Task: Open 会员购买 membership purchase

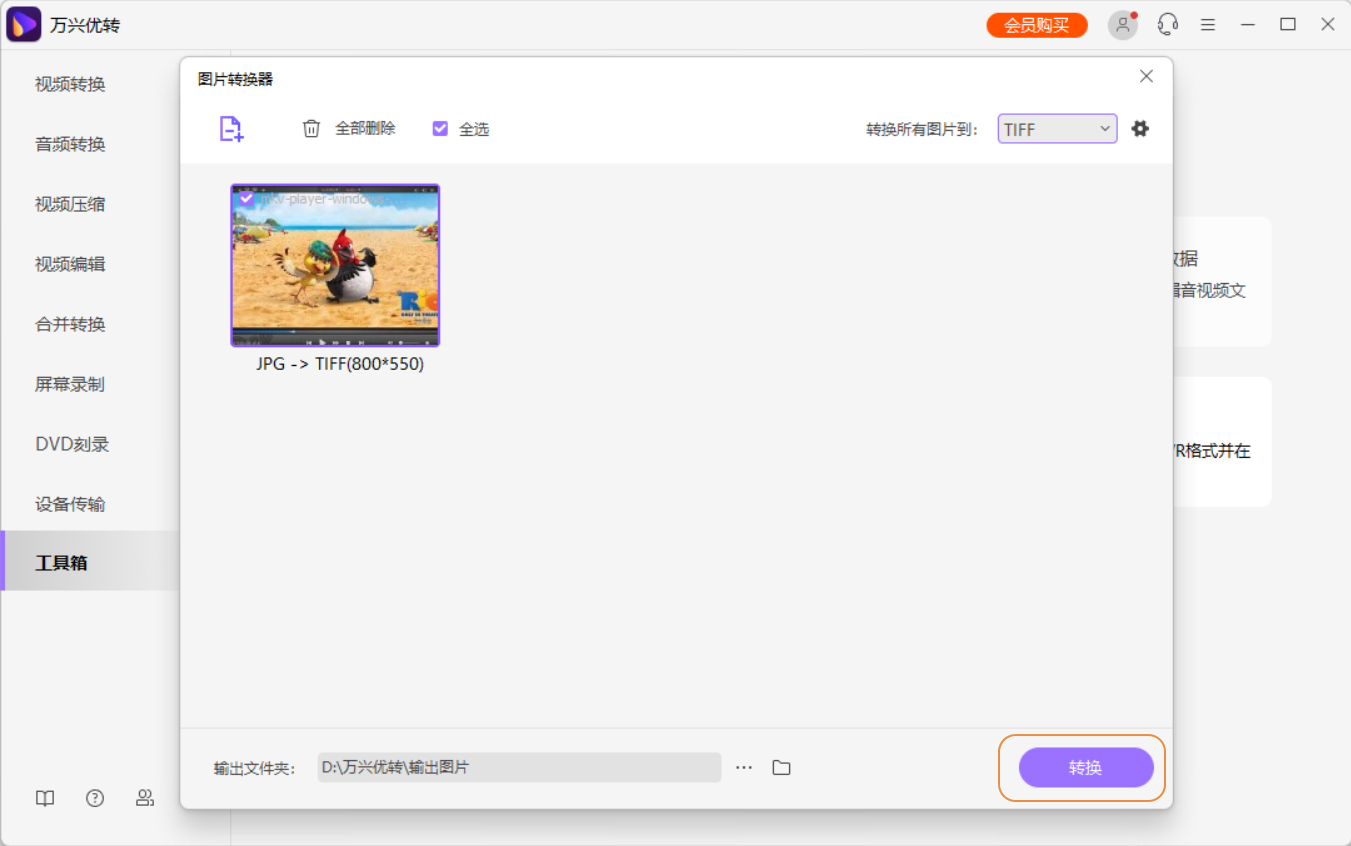Action: (x=1036, y=23)
